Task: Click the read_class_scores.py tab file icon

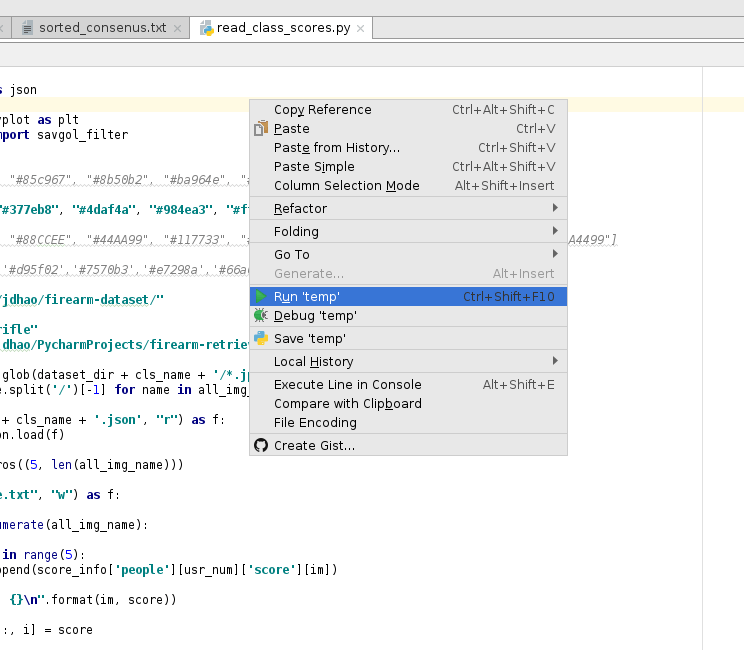Action: point(207,28)
